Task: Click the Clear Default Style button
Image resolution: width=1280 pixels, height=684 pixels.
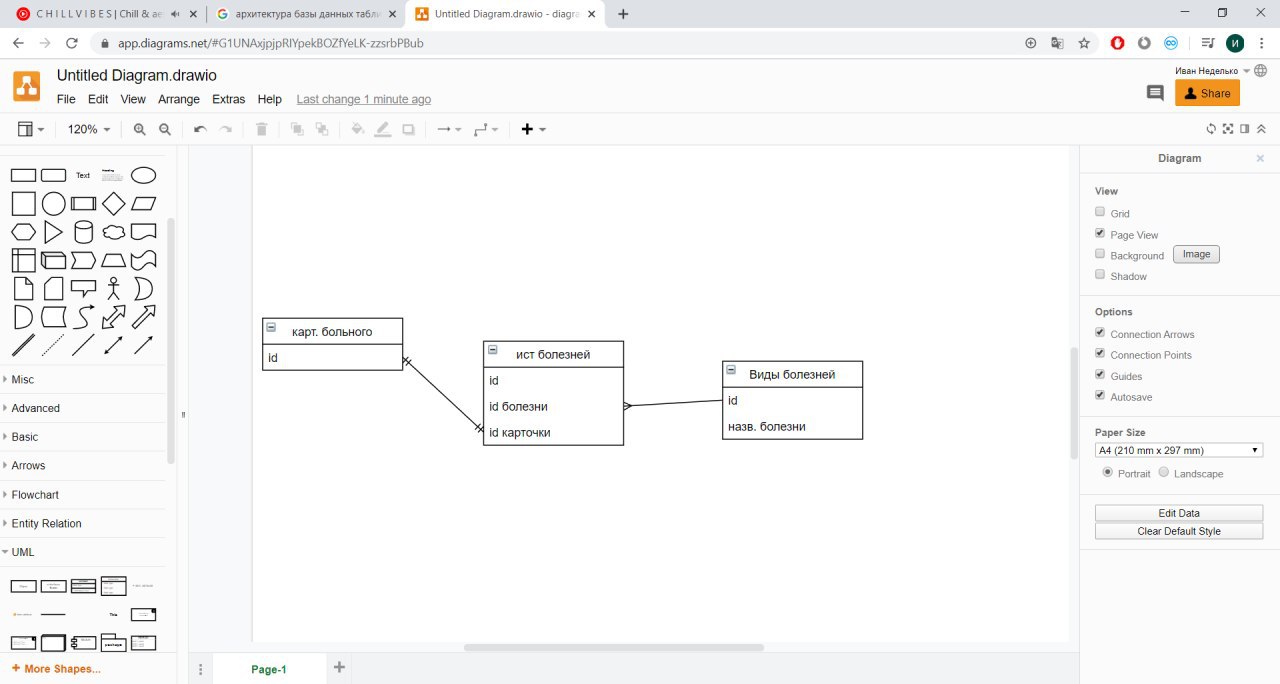Action: [x=1179, y=531]
